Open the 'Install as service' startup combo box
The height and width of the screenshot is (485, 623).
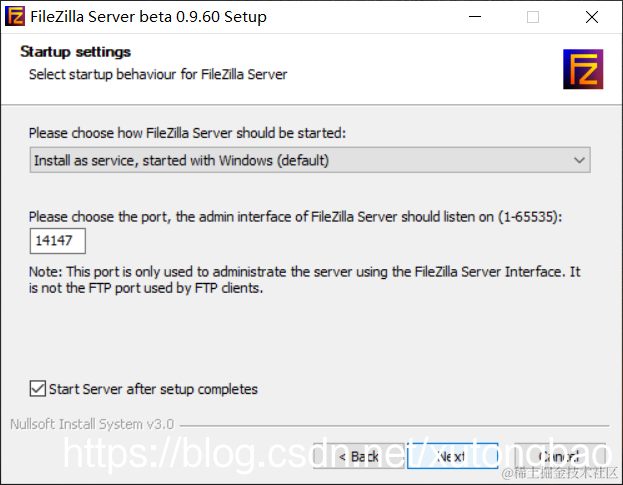300,160
